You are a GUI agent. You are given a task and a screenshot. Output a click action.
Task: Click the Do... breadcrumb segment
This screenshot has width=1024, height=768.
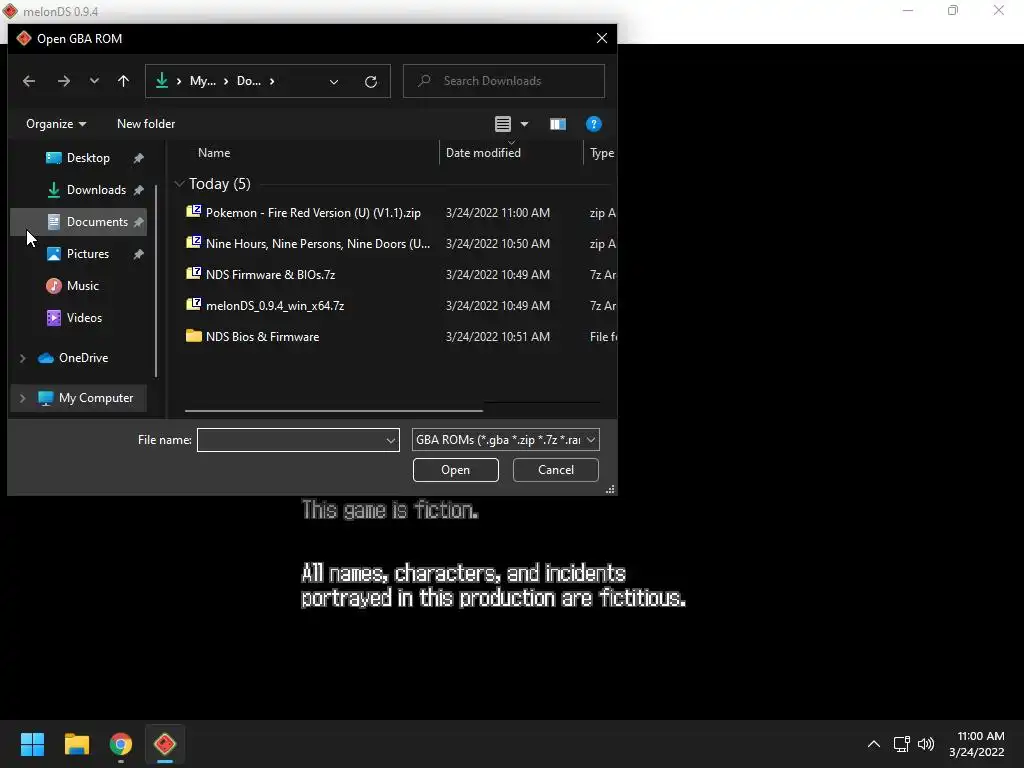(x=248, y=81)
